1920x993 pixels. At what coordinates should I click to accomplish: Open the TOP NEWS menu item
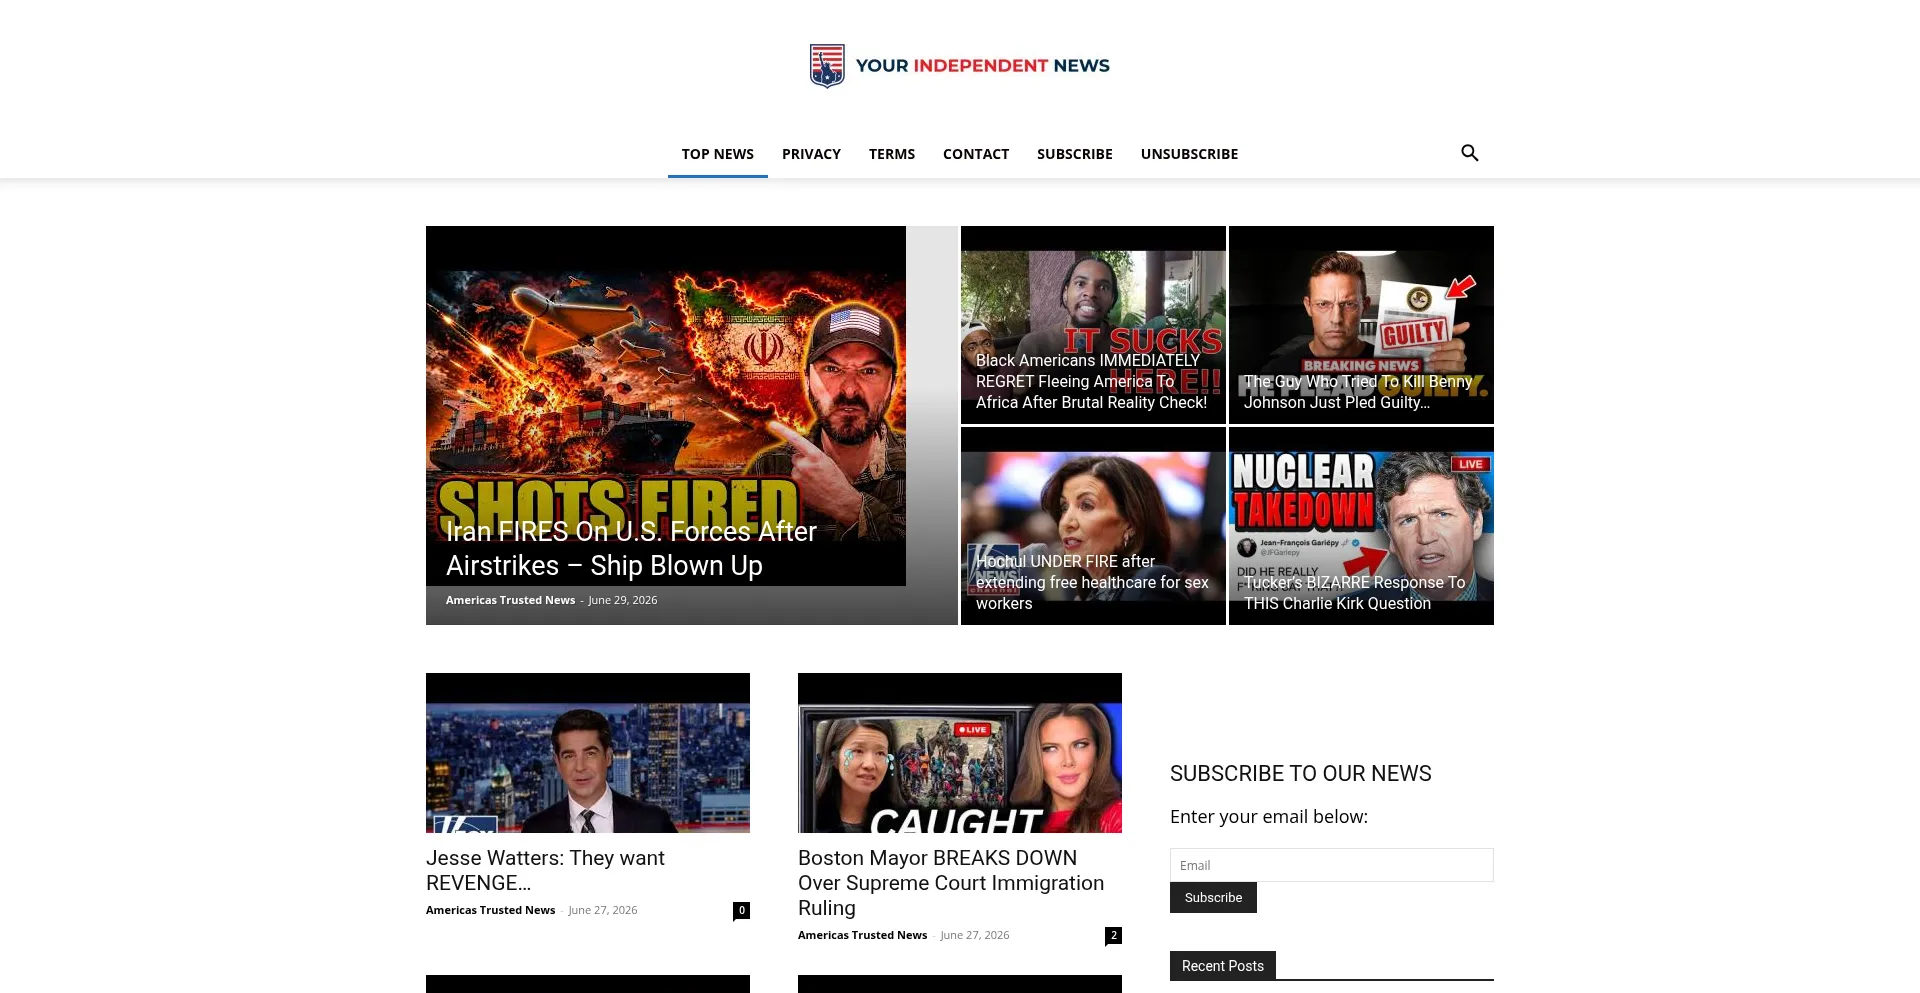718,154
